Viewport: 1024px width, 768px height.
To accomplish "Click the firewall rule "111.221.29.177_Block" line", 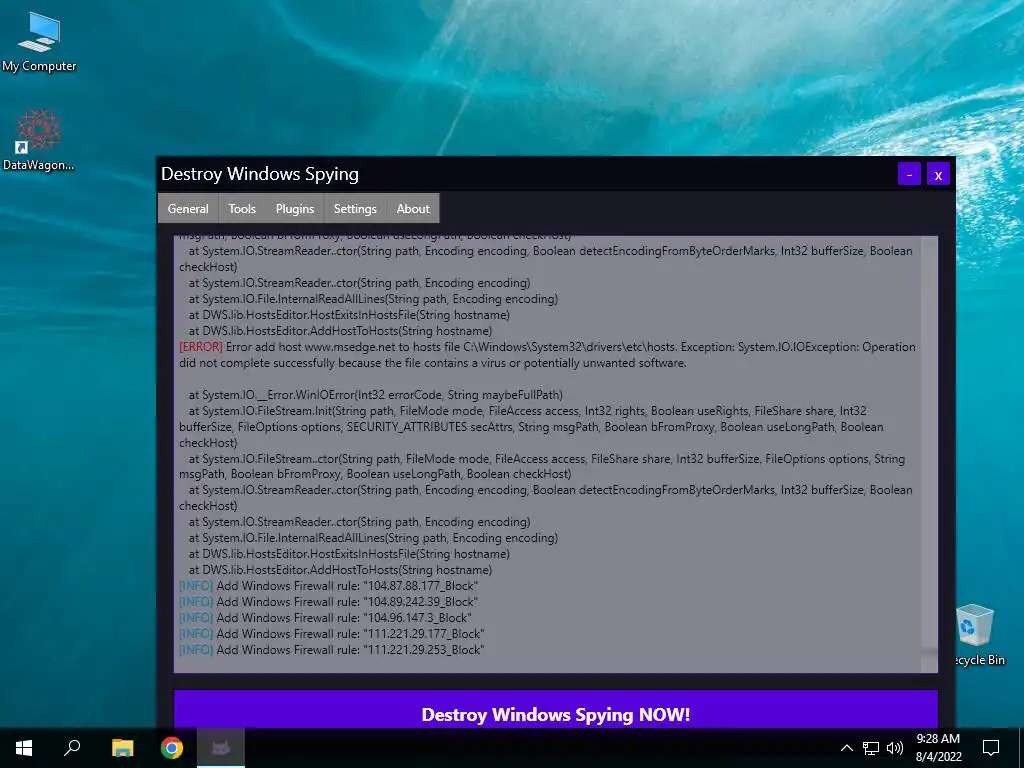I will coord(332,633).
